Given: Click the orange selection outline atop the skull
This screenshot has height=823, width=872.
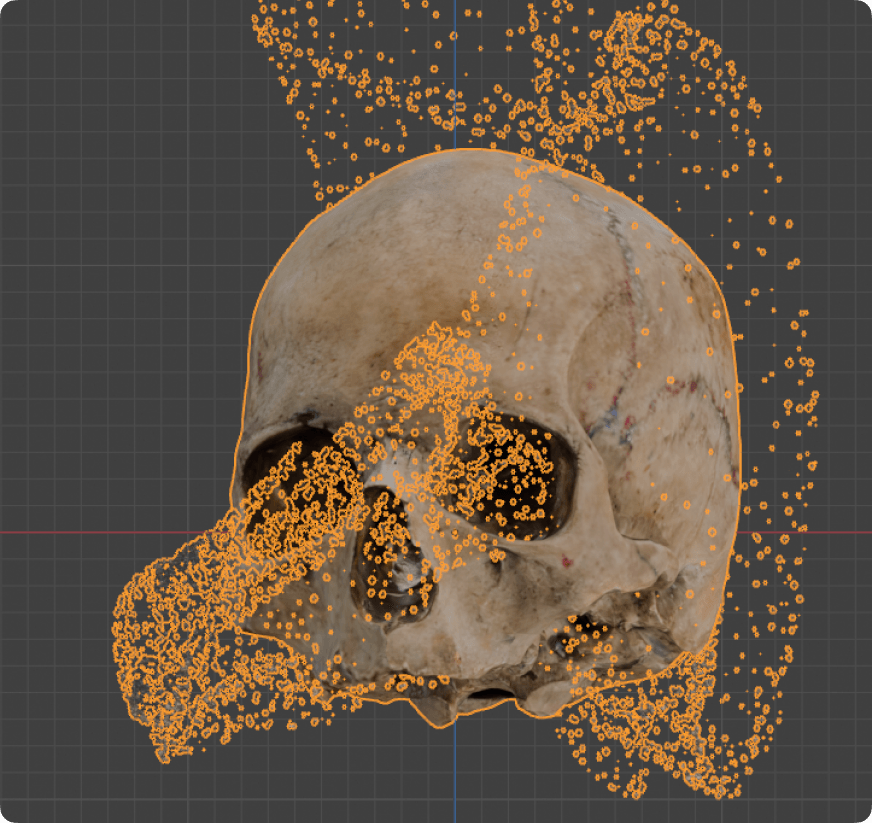Looking at the screenshot, I should pyautogui.click(x=460, y=150).
